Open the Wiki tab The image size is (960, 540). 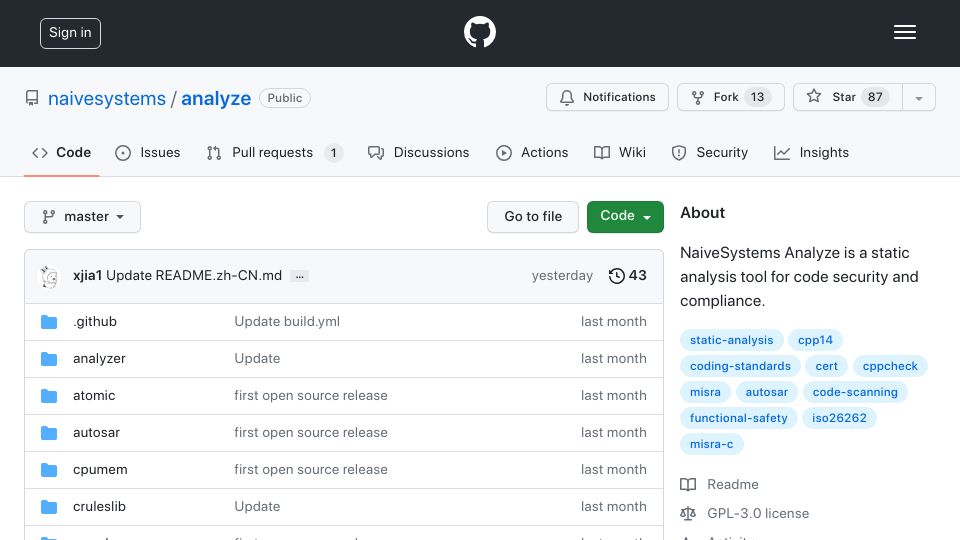coord(620,152)
